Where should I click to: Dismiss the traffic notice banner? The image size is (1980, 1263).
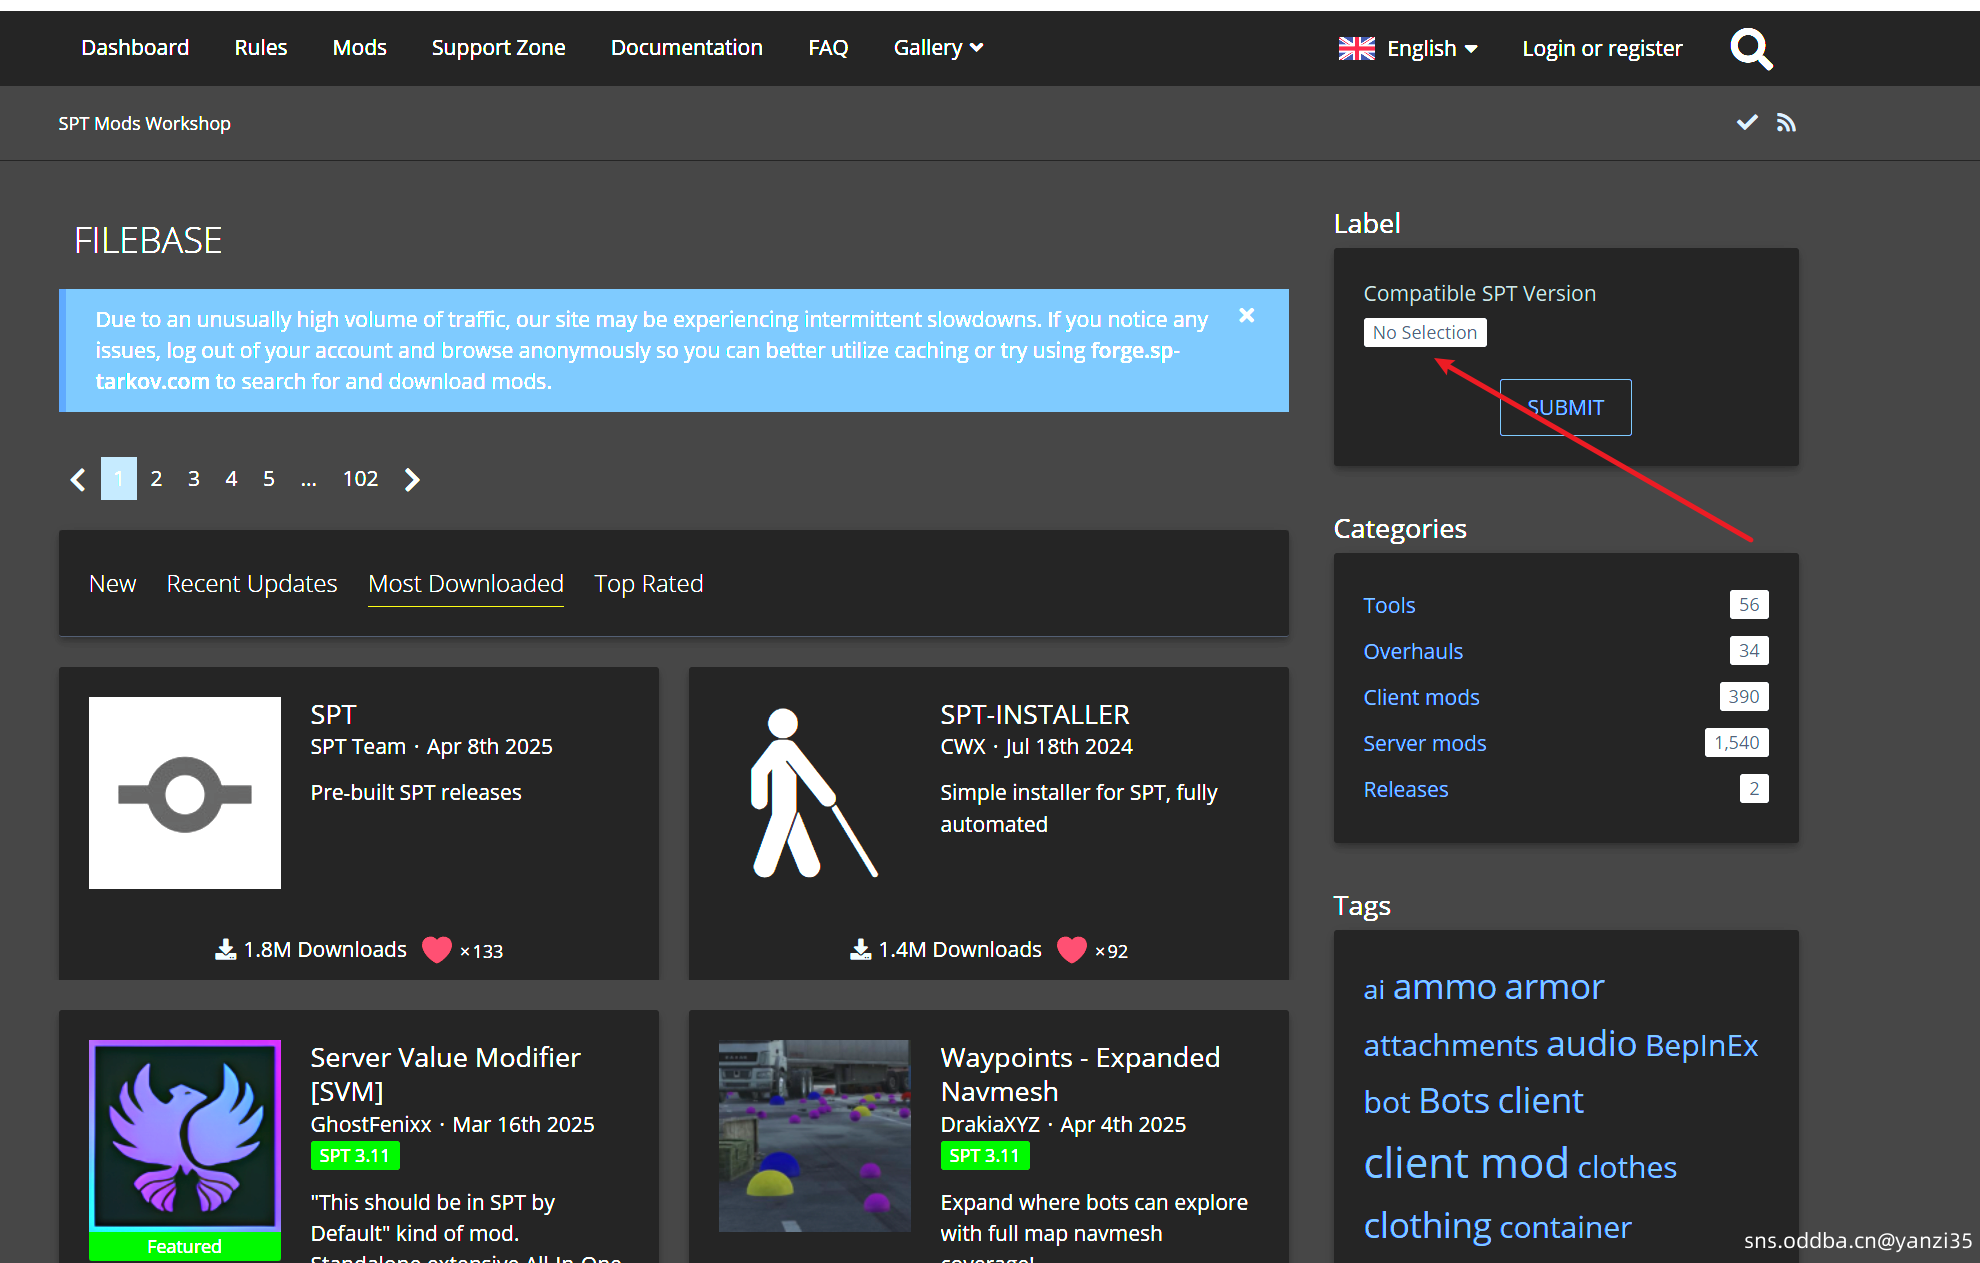1247,315
